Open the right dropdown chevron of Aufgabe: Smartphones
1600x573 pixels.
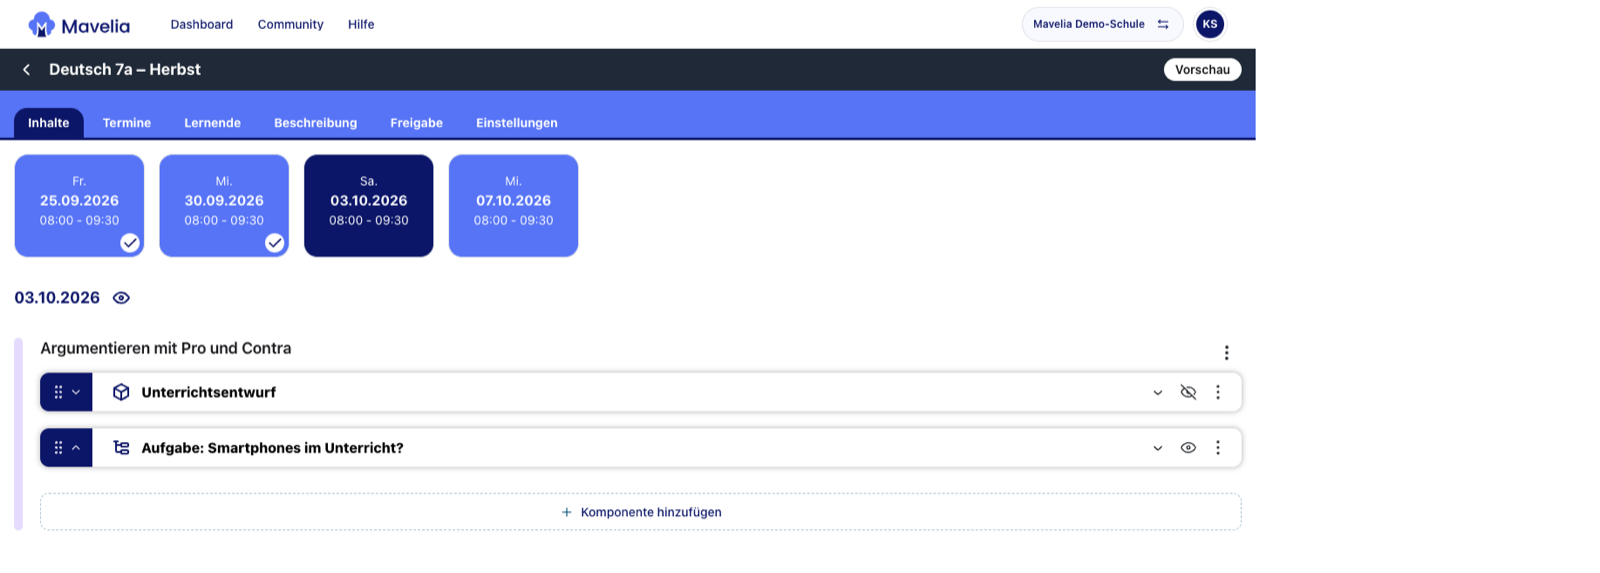[x=1157, y=449]
